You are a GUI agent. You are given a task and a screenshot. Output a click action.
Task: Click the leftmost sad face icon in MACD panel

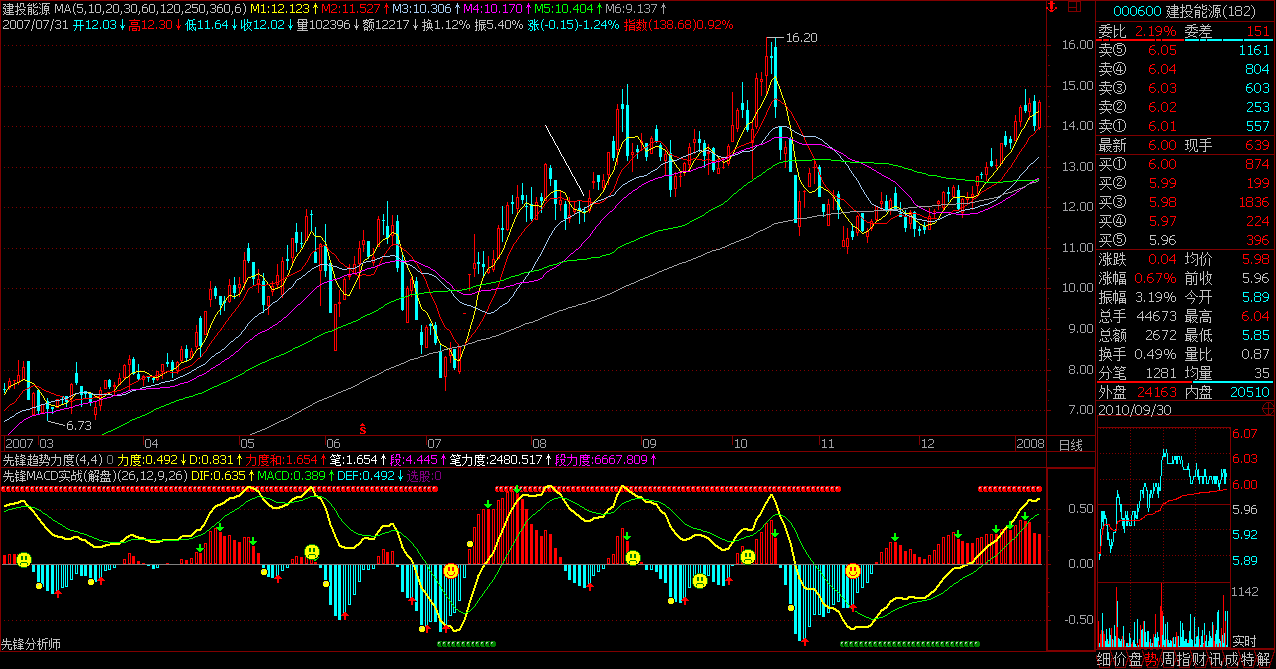(x=23, y=559)
